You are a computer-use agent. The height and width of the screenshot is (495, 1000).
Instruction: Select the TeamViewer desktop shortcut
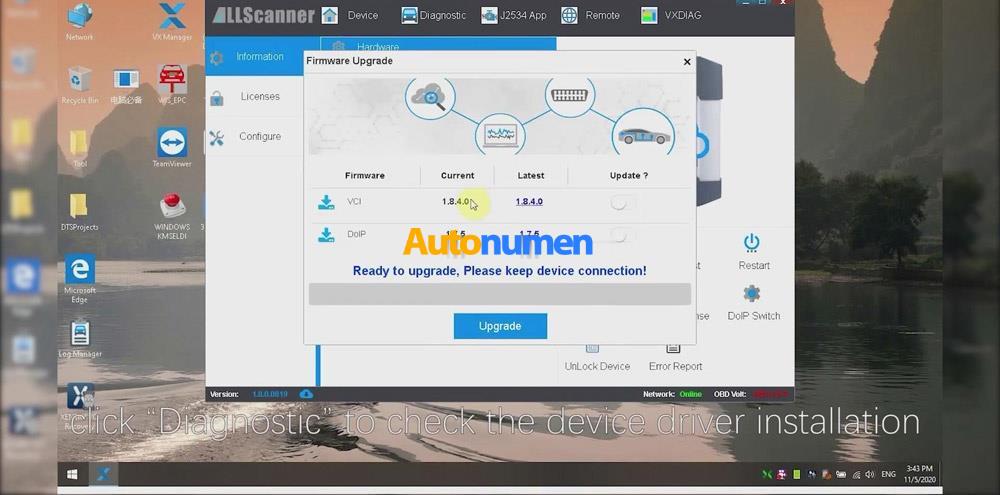172,147
